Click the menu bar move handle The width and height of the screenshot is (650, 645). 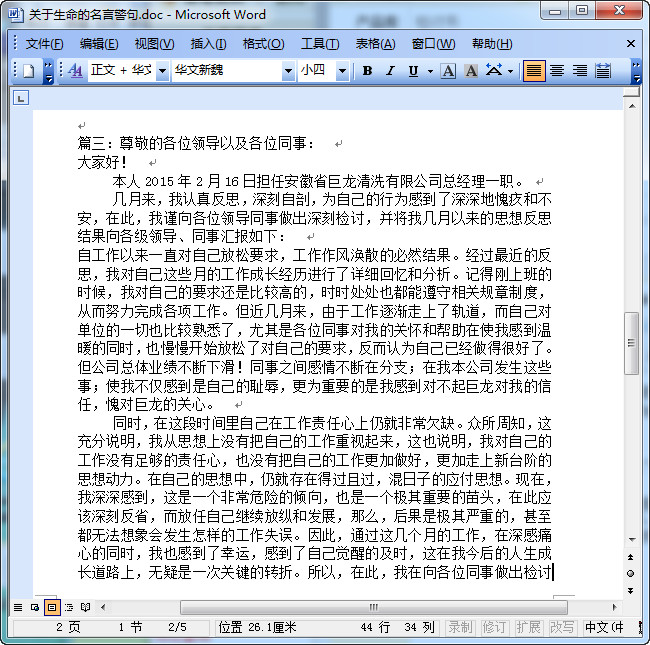[x=15, y=44]
